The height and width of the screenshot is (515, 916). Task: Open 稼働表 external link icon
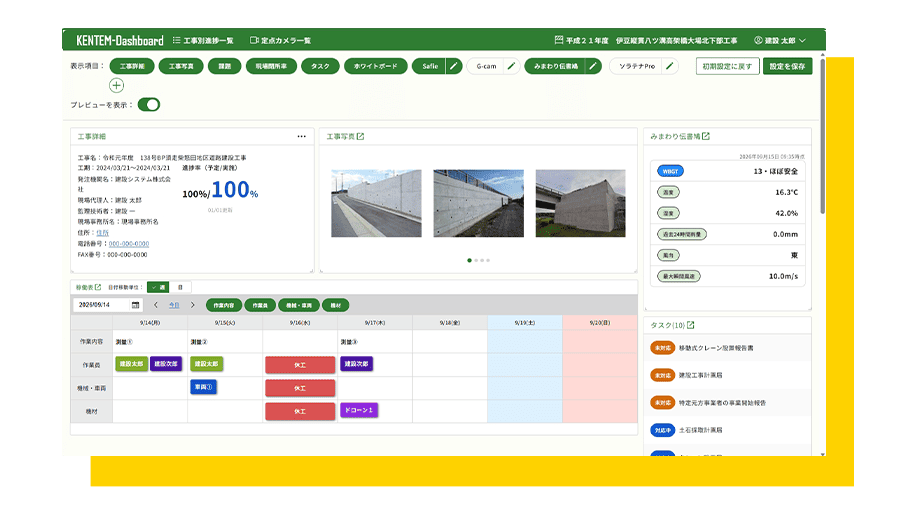pos(98,287)
